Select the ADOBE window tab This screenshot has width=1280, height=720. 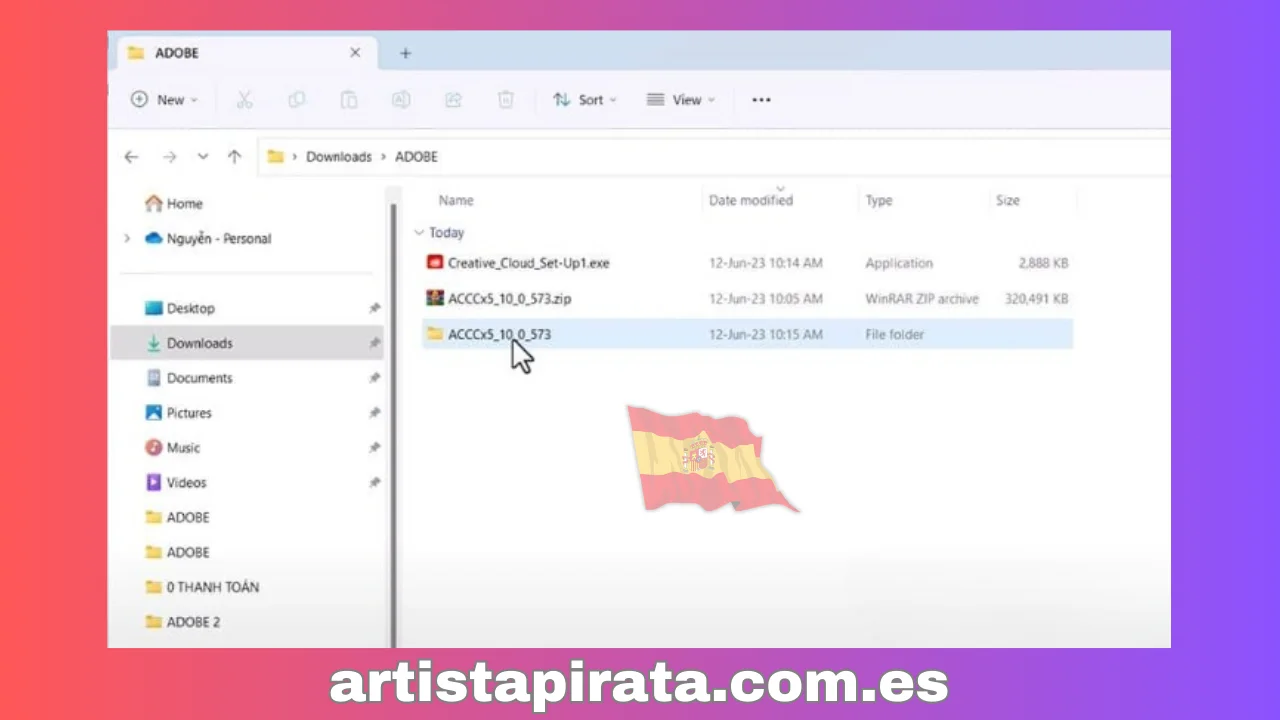coord(248,53)
